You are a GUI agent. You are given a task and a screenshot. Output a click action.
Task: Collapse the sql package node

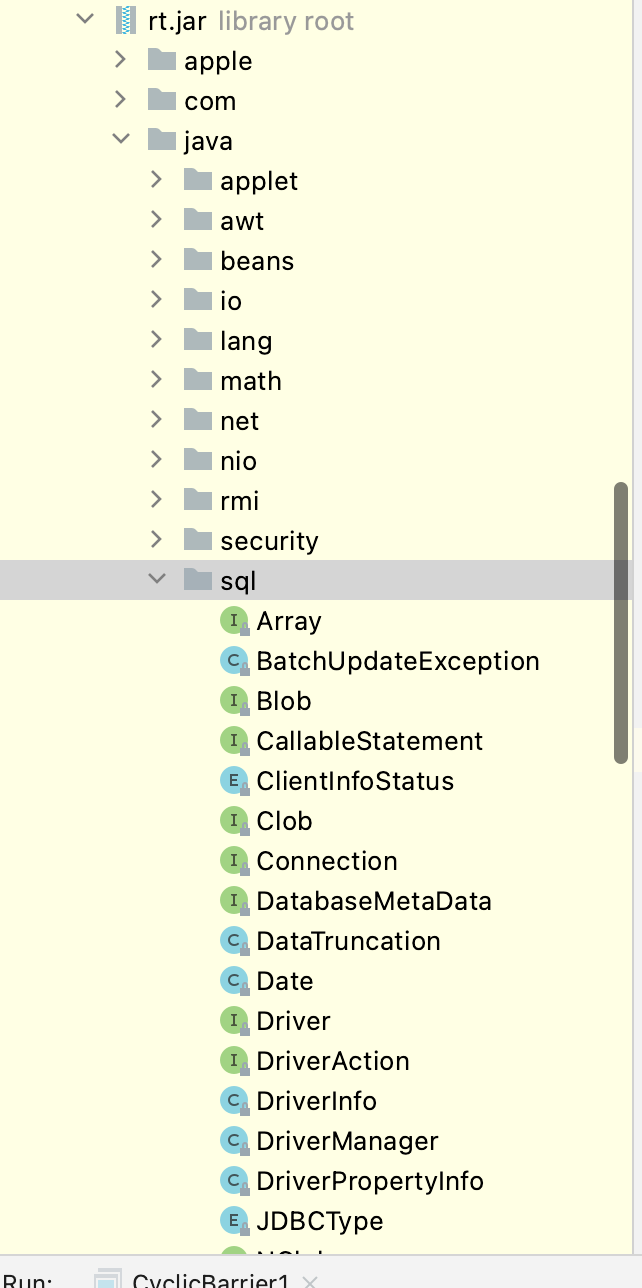pyautogui.click(x=157, y=580)
